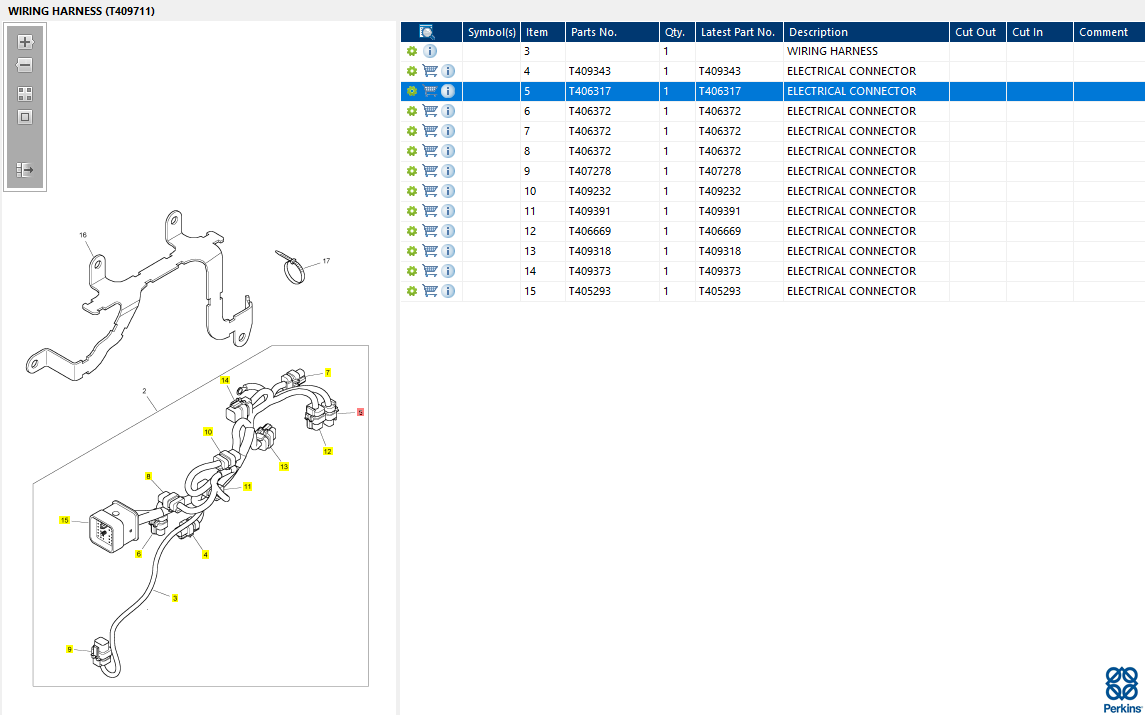Select callout 9 on the diagram
The image size is (1145, 715).
pos(69,649)
